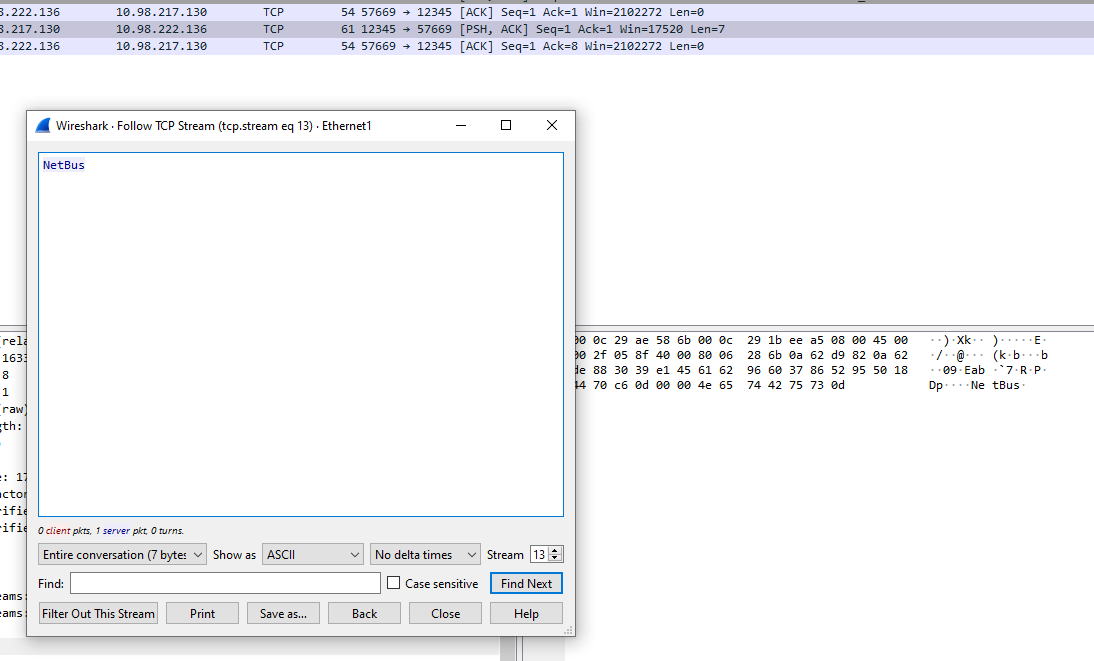Click the NetBus text in stream content
The width and height of the screenshot is (1094, 661).
pyautogui.click(x=64, y=166)
